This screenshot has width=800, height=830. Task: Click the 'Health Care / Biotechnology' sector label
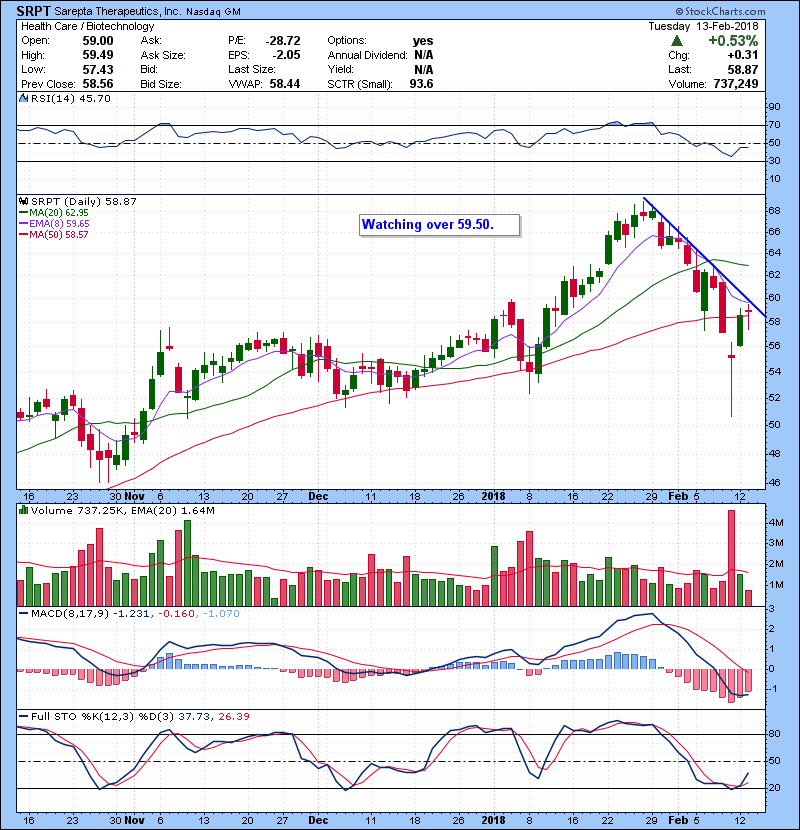(x=87, y=26)
